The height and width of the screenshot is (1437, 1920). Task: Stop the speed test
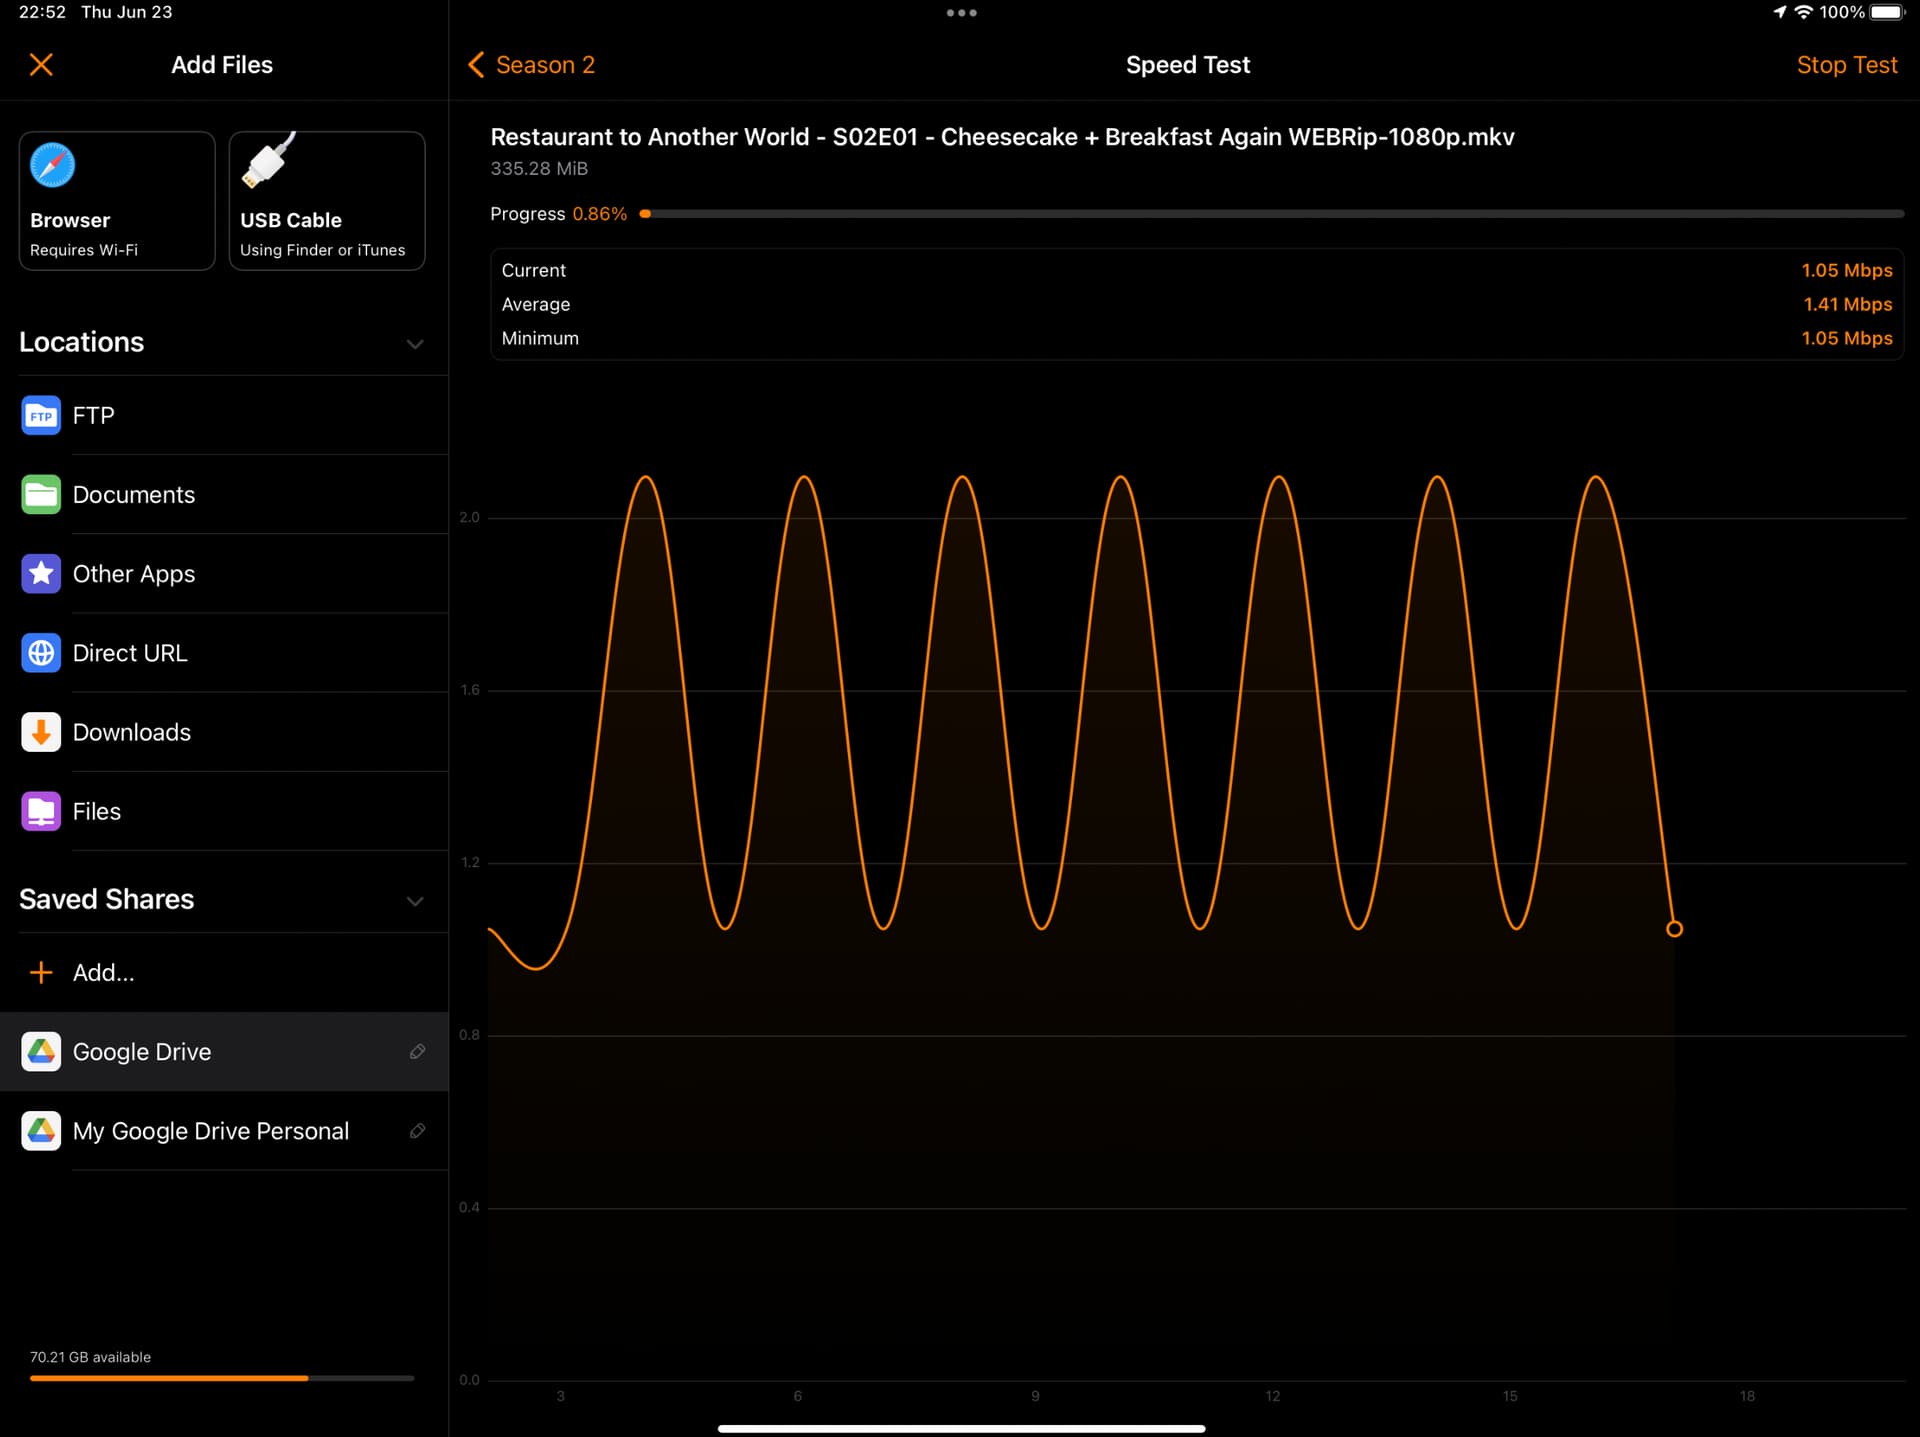[x=1846, y=65]
